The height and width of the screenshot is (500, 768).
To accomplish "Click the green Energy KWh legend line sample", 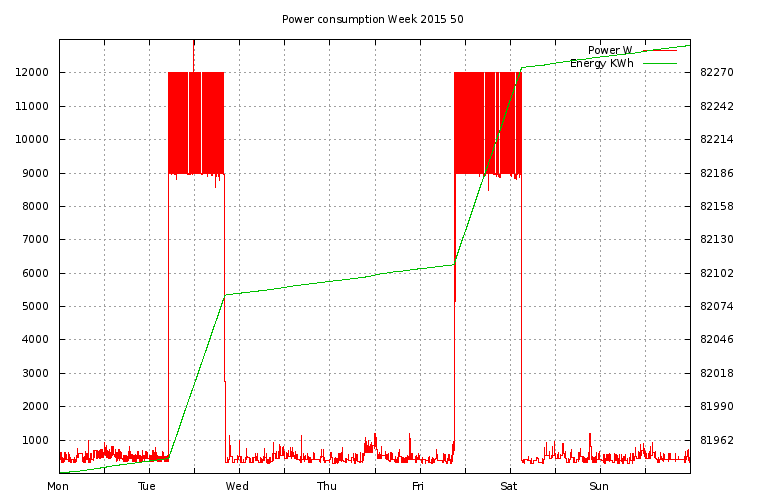I will tap(660, 64).
